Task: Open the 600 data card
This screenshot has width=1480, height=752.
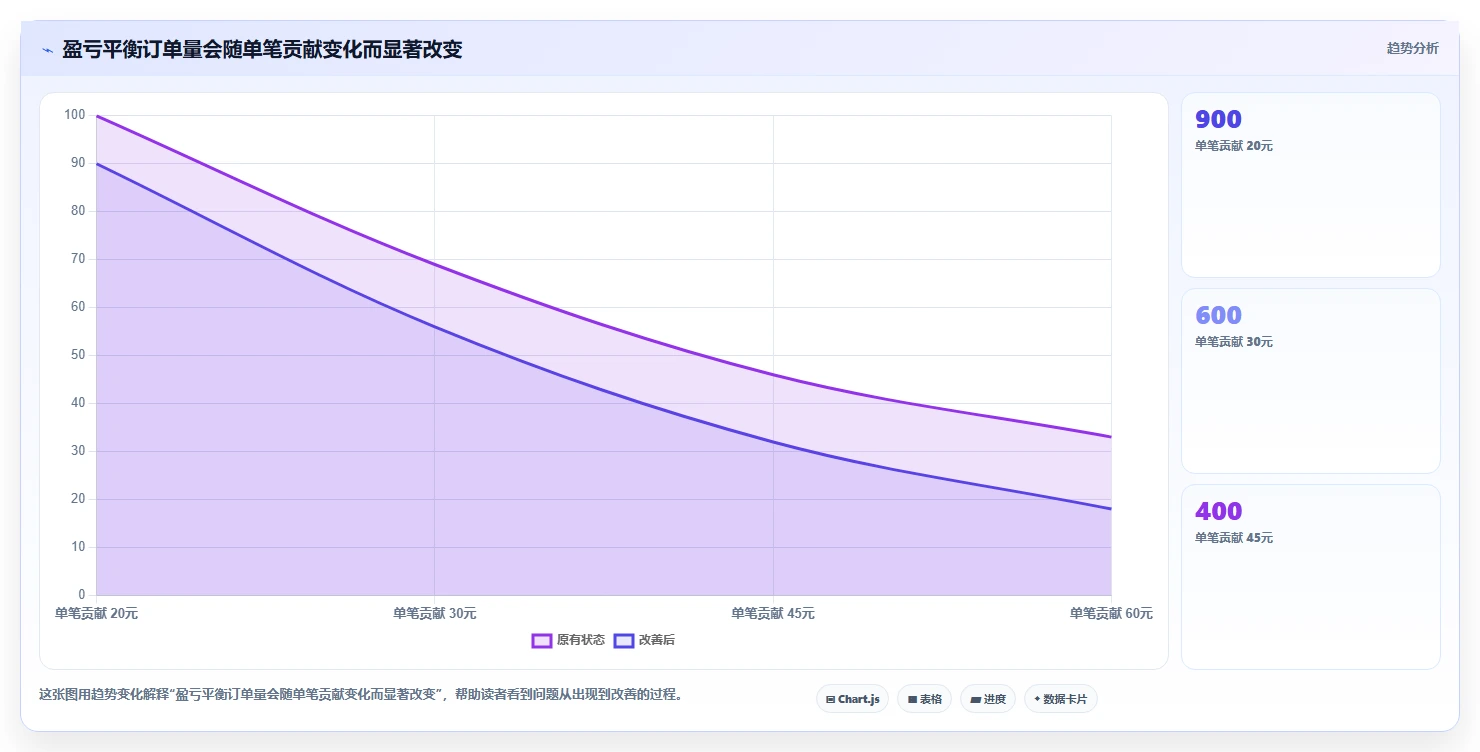Action: pos(1310,381)
